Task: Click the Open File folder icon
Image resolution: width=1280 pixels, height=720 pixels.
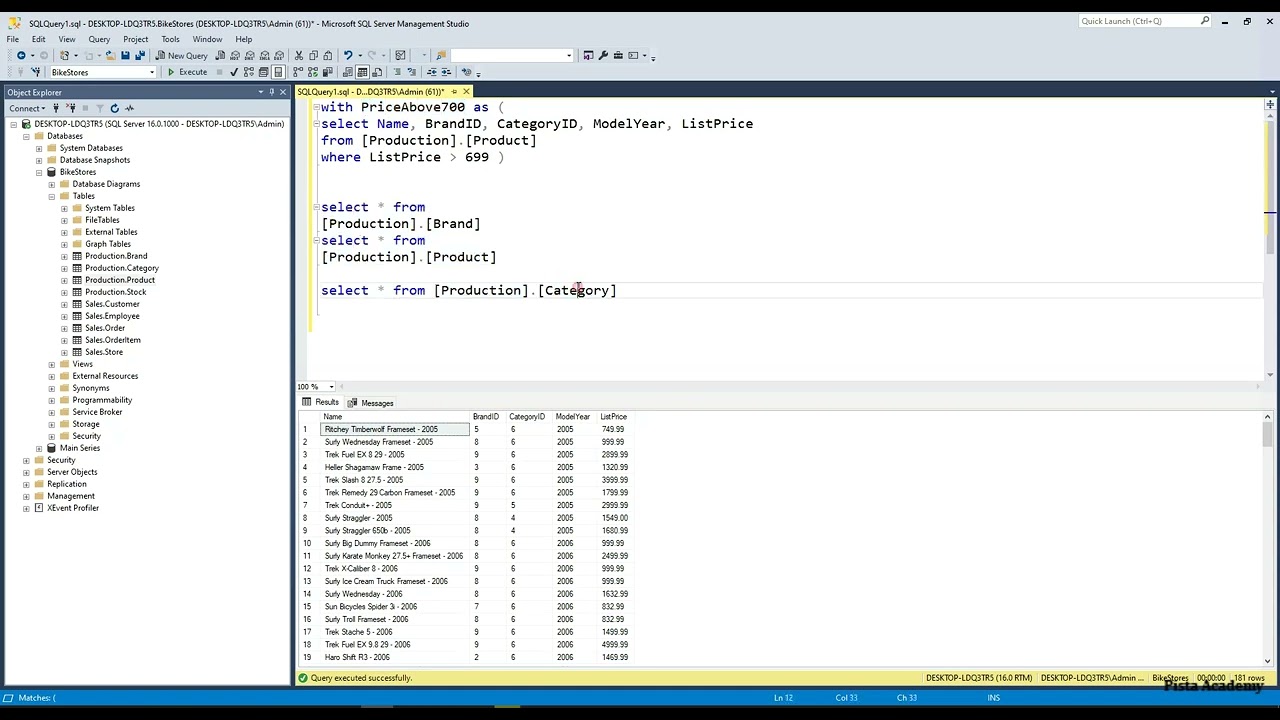Action: pyautogui.click(x=110, y=55)
